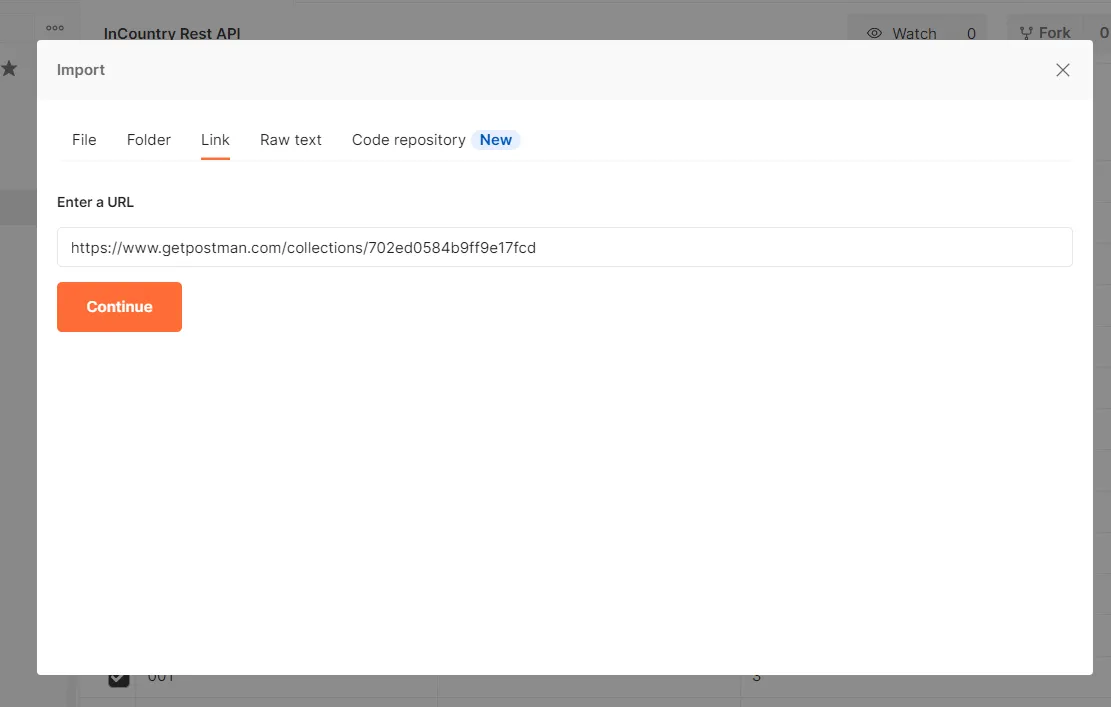Open the more options (•••) menu
The height and width of the screenshot is (707, 1111).
pyautogui.click(x=55, y=28)
